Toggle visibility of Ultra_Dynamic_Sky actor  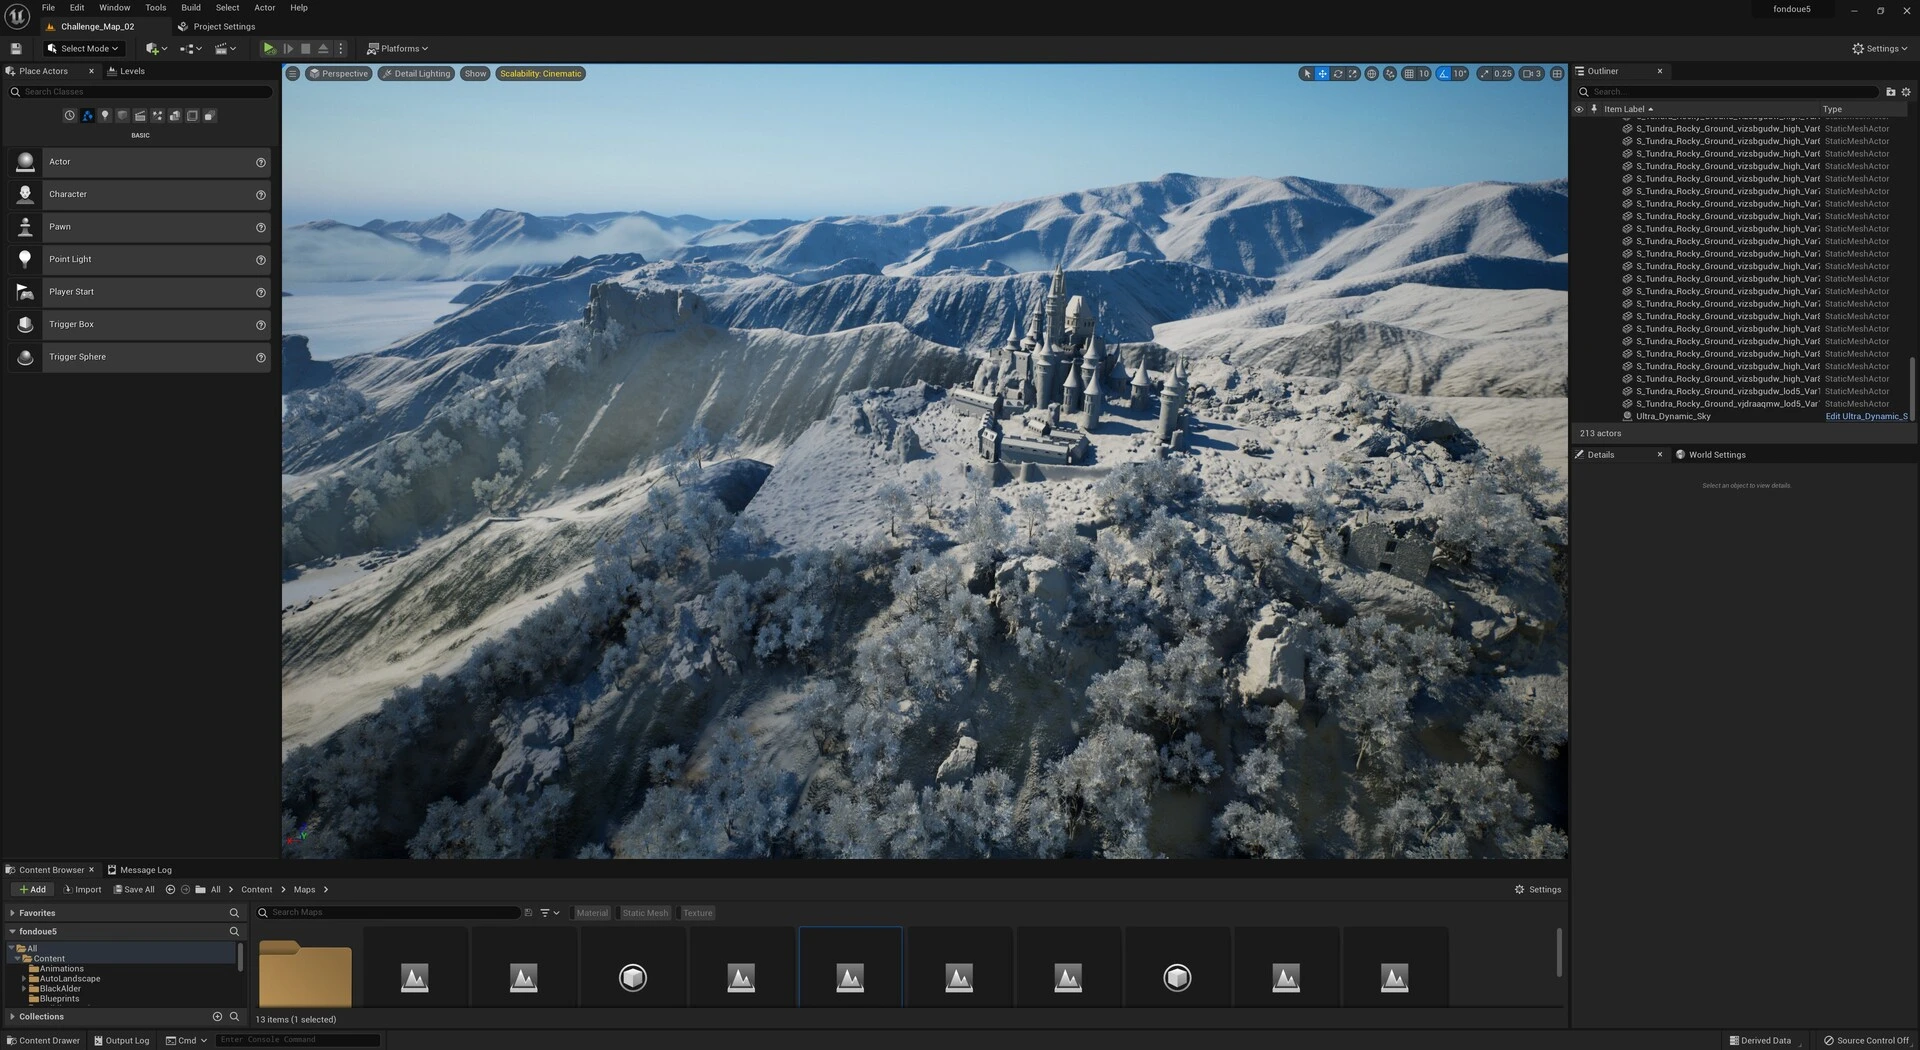tap(1579, 417)
